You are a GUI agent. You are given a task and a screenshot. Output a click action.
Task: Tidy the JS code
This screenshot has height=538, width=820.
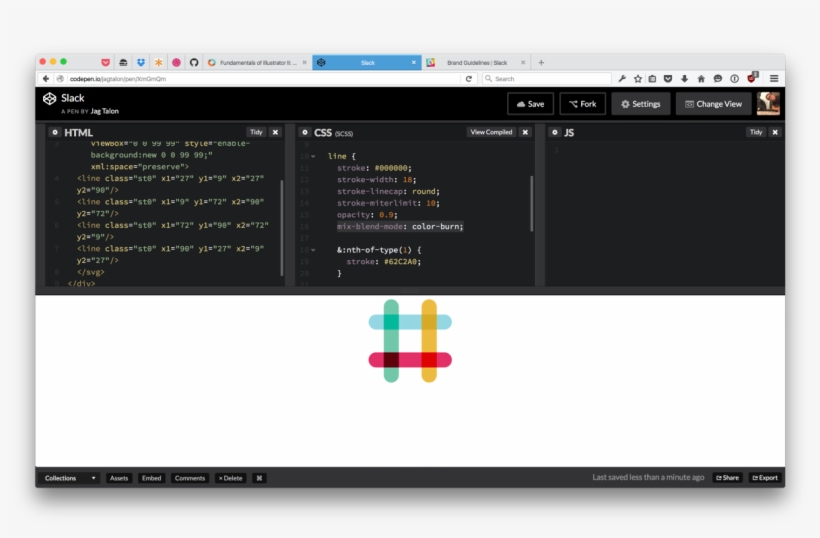click(x=756, y=132)
